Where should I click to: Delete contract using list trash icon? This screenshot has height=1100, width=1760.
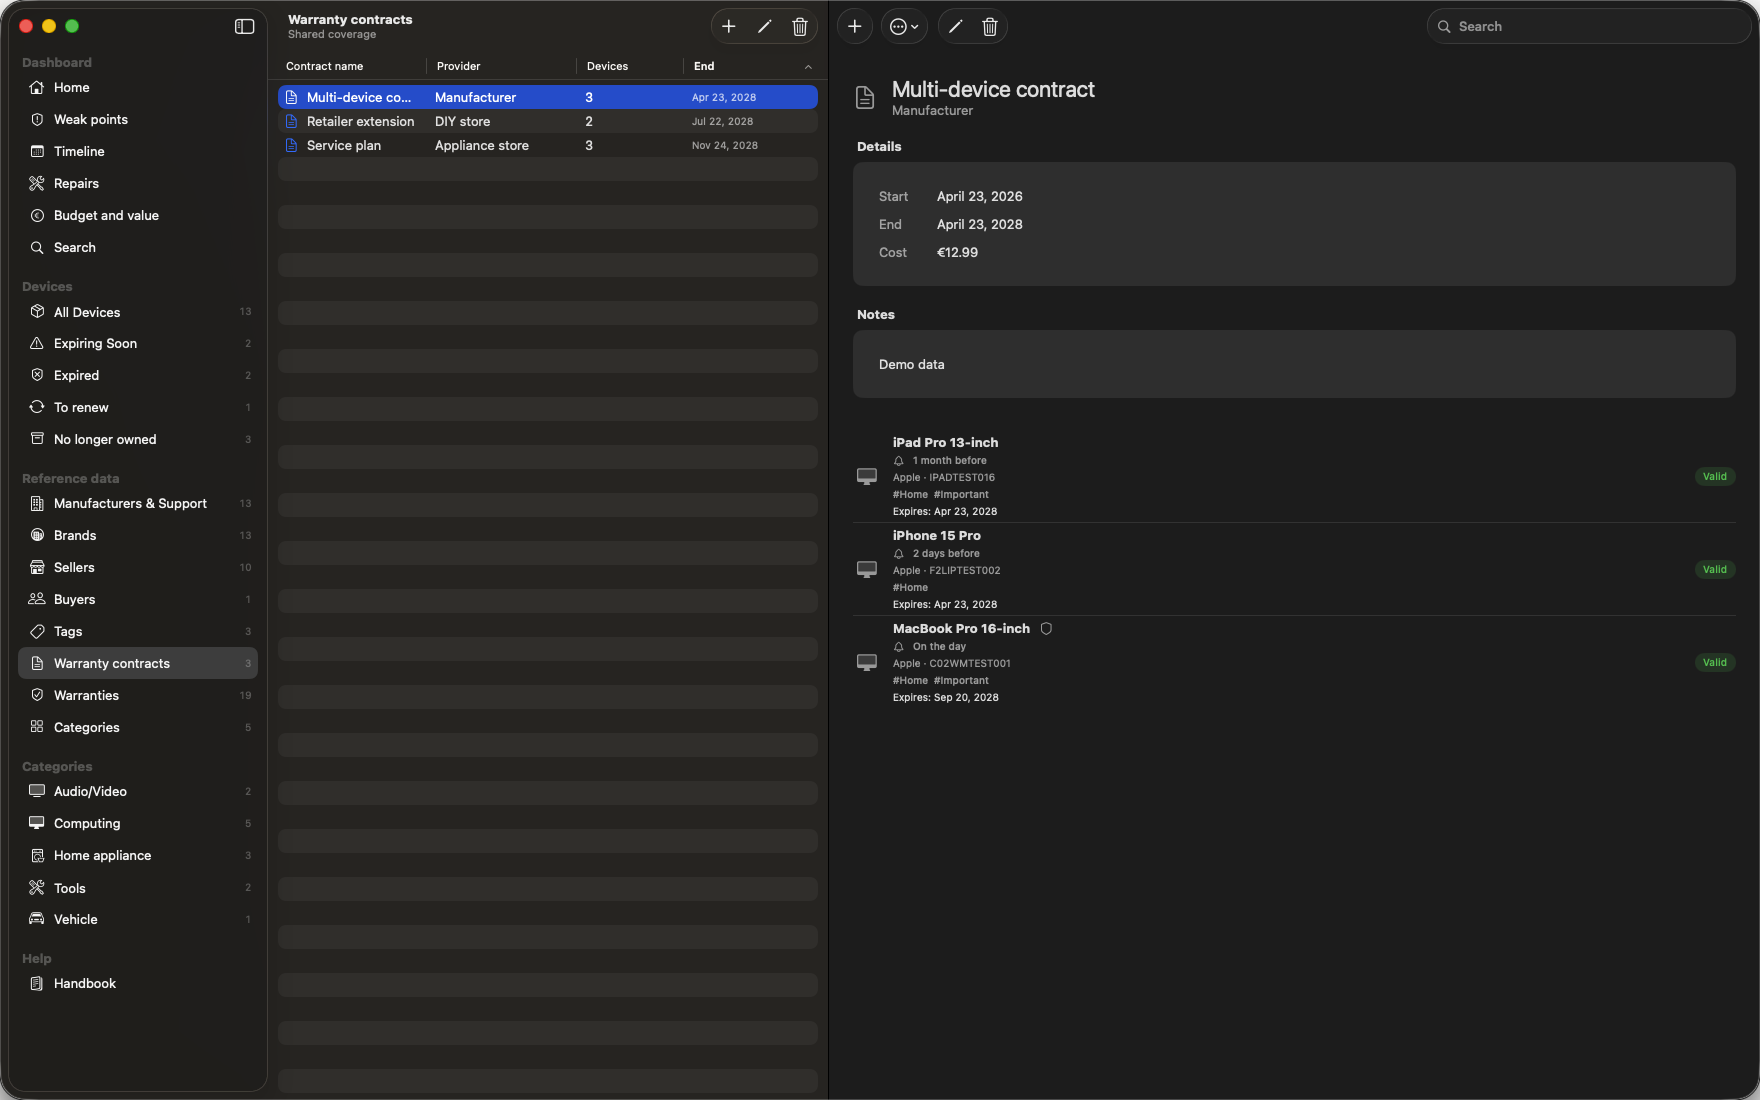(x=800, y=27)
